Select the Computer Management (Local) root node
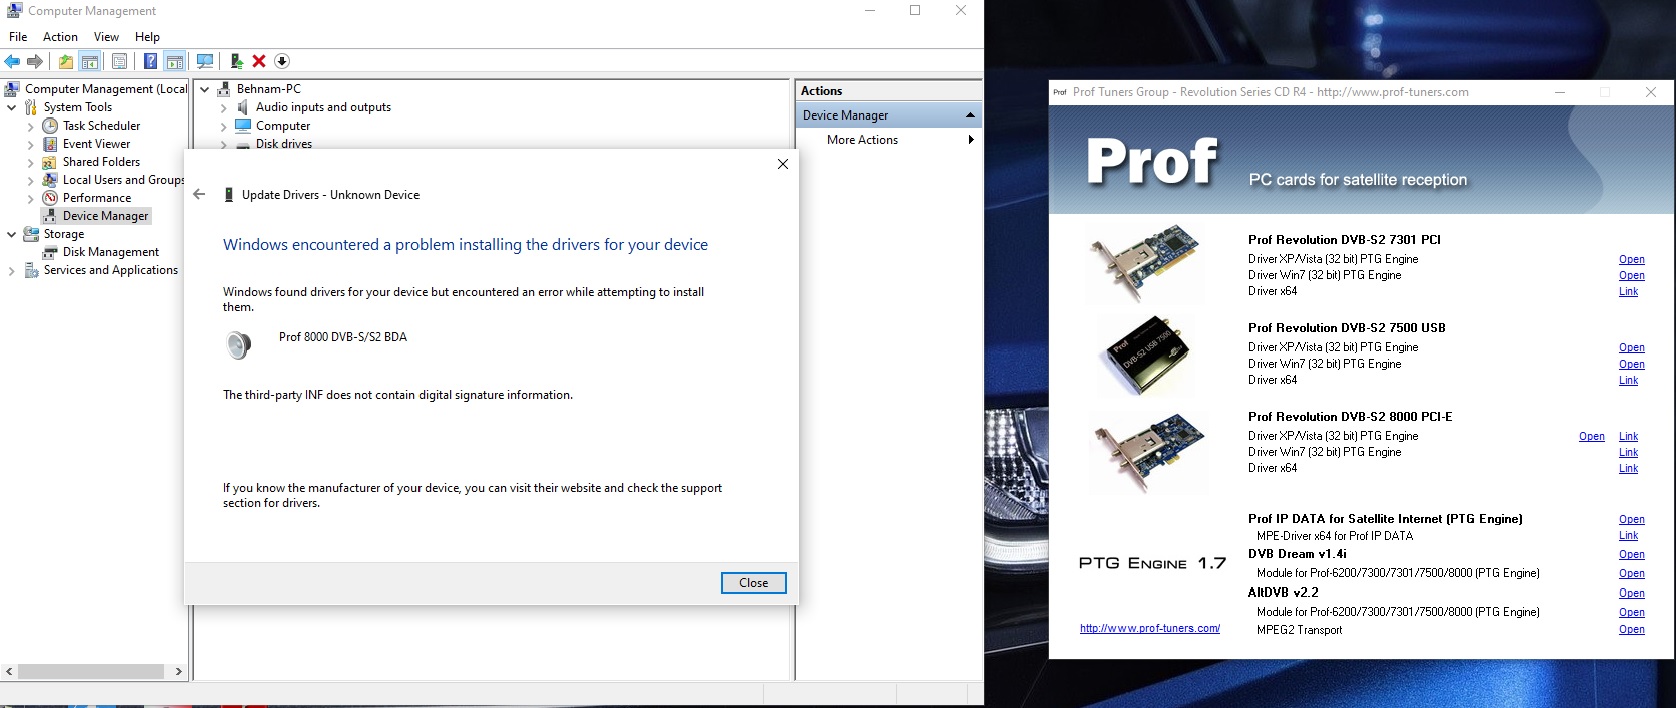This screenshot has height=708, width=1676. click(106, 89)
